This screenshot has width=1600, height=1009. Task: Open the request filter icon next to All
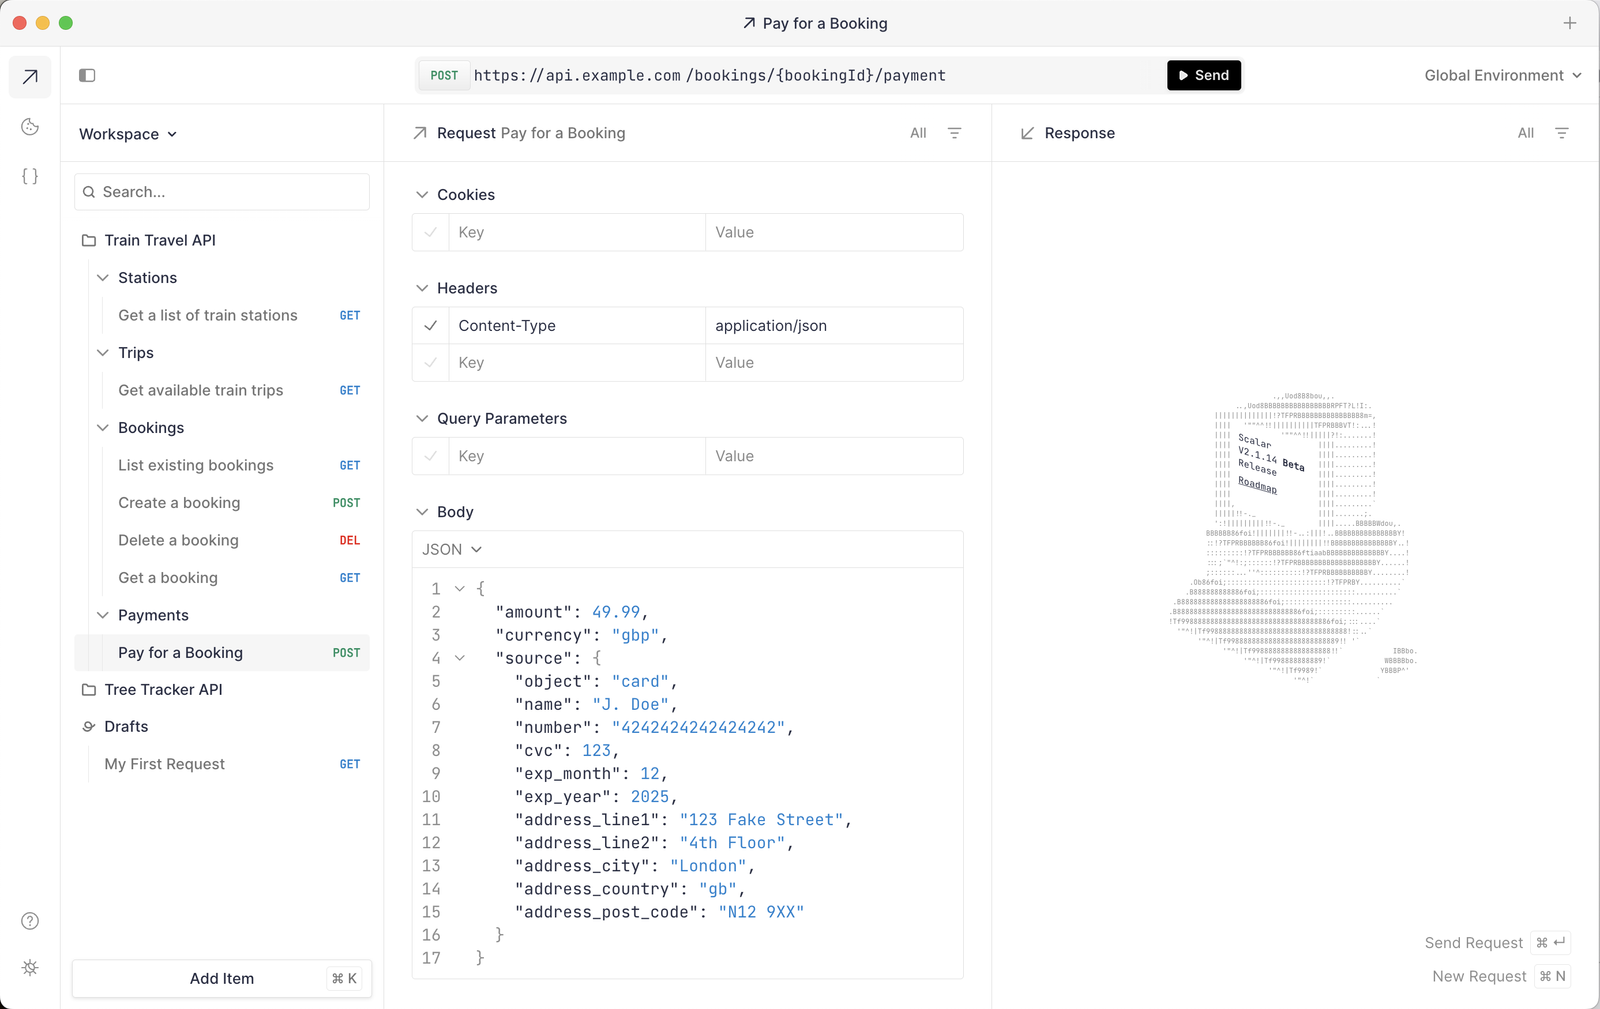point(956,132)
